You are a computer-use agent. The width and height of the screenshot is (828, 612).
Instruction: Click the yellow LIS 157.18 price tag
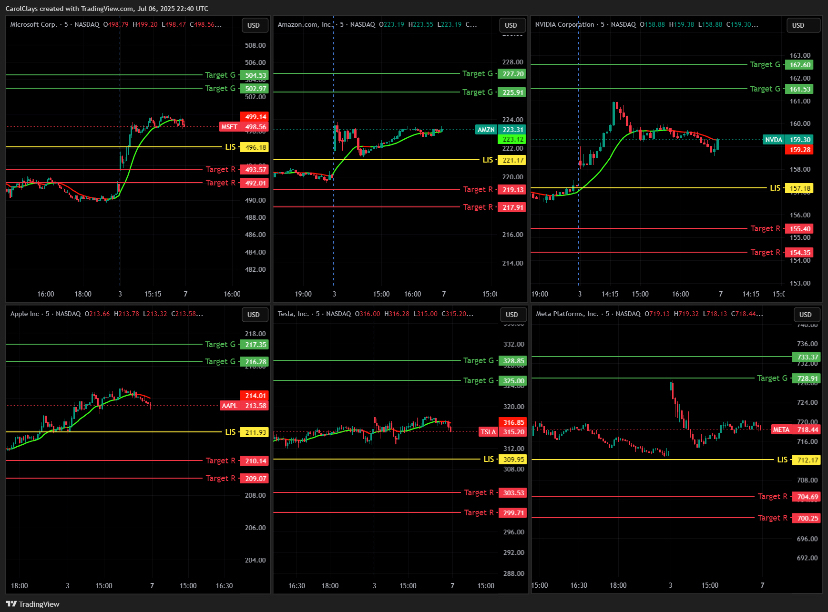[799, 189]
